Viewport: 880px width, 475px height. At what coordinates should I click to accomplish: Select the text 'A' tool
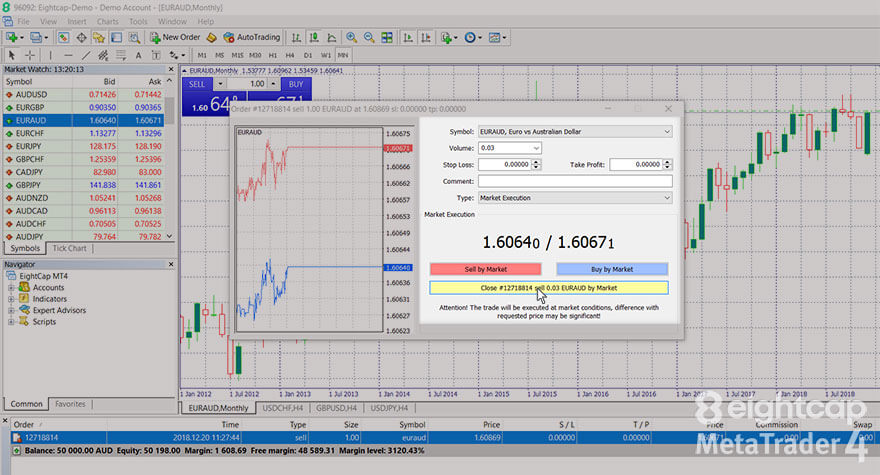[138, 55]
